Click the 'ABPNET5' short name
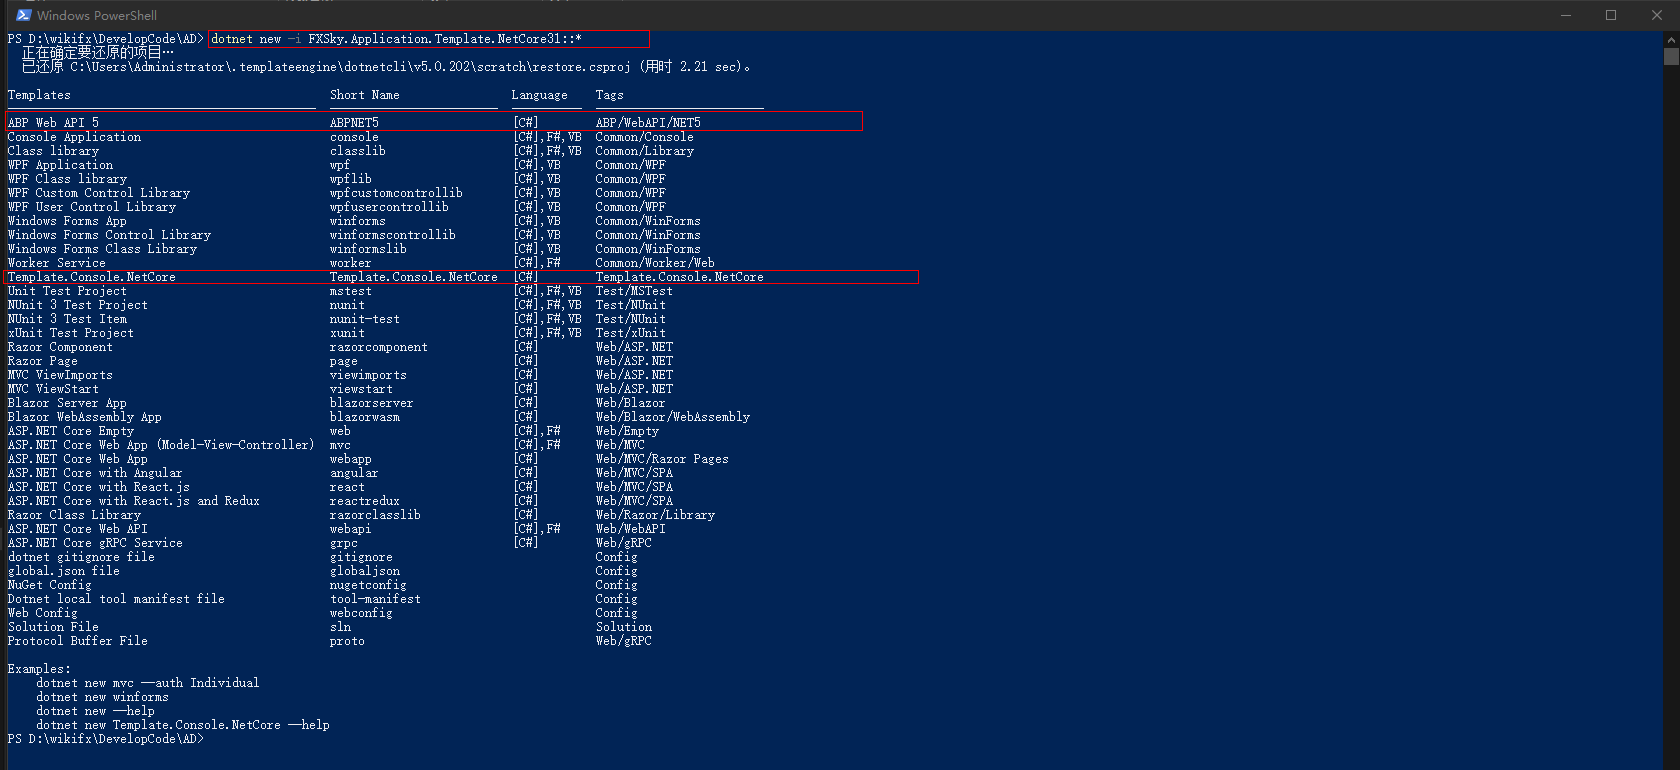This screenshot has width=1680, height=770. [x=354, y=123]
